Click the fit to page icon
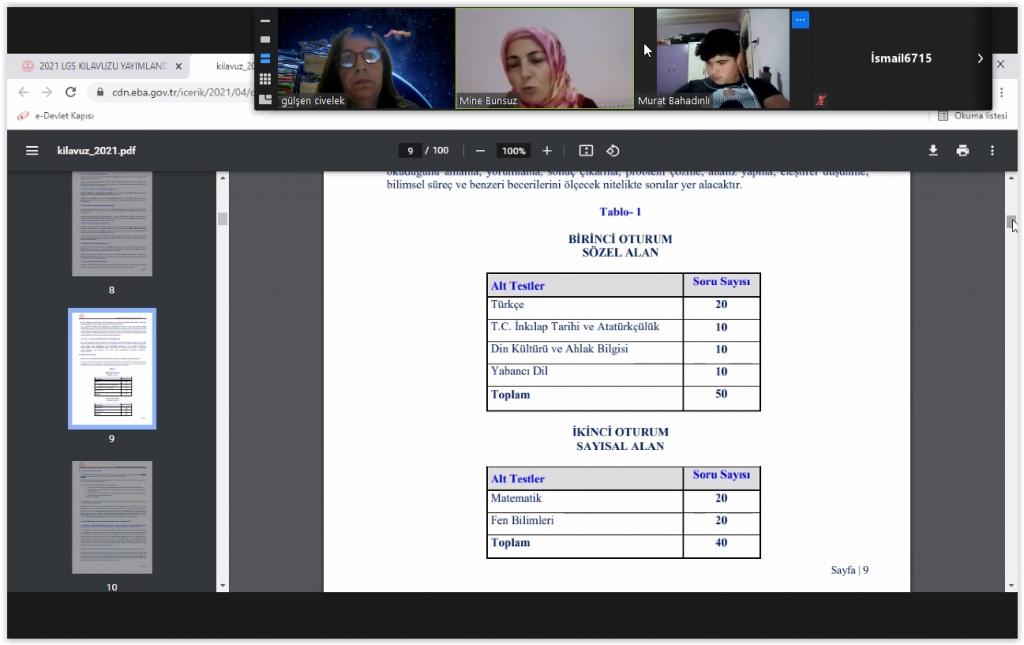The image size is (1024, 645). [586, 151]
